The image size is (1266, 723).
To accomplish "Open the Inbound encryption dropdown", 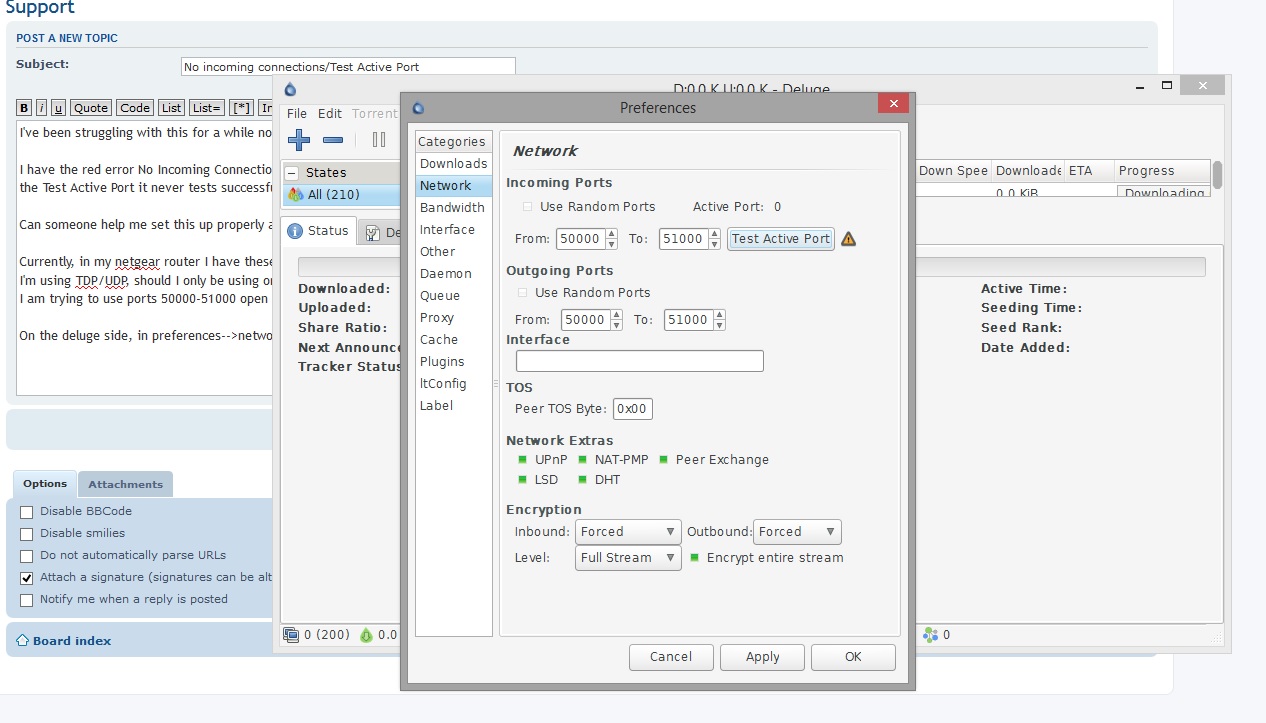I will pos(628,532).
